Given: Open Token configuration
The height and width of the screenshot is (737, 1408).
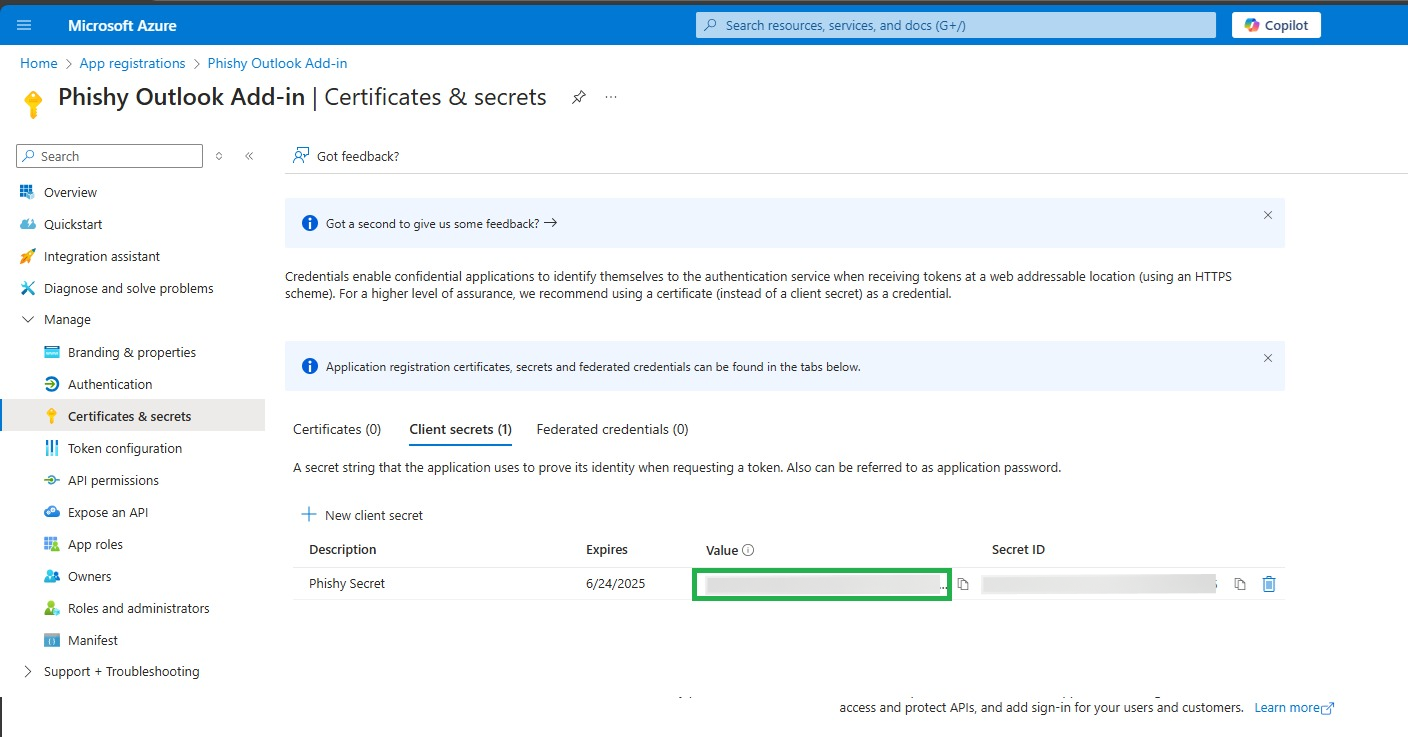Looking at the screenshot, I should (125, 448).
